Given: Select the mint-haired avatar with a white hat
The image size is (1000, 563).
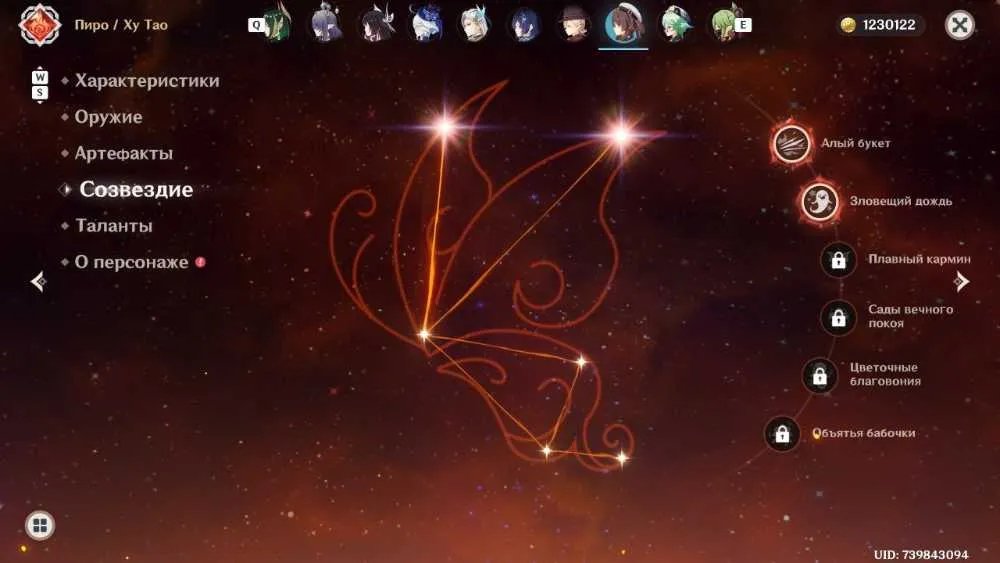Looking at the screenshot, I should click(675, 25).
